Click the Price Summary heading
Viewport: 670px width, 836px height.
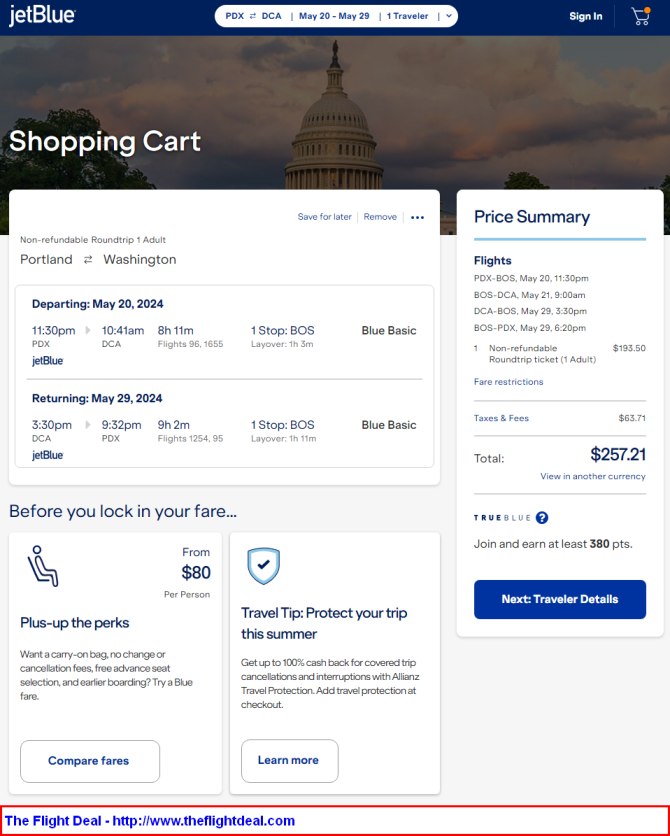point(532,217)
